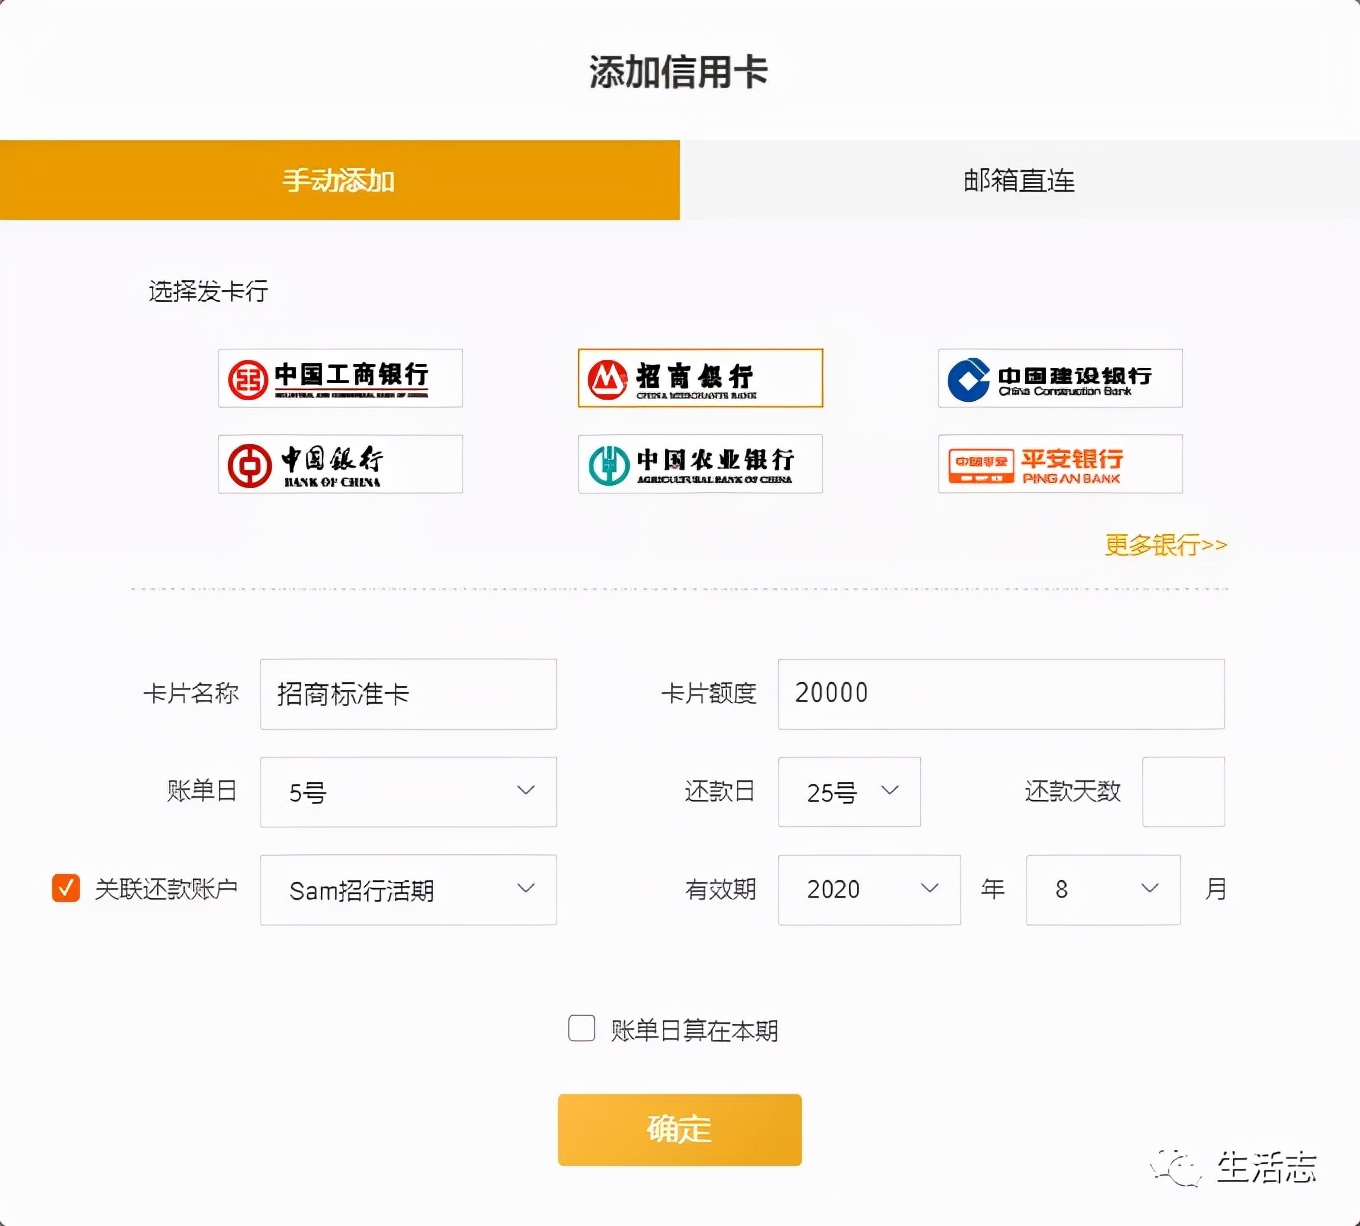This screenshot has height=1226, width=1360.
Task: Select the 中国银行 bank logo
Action: coord(340,464)
